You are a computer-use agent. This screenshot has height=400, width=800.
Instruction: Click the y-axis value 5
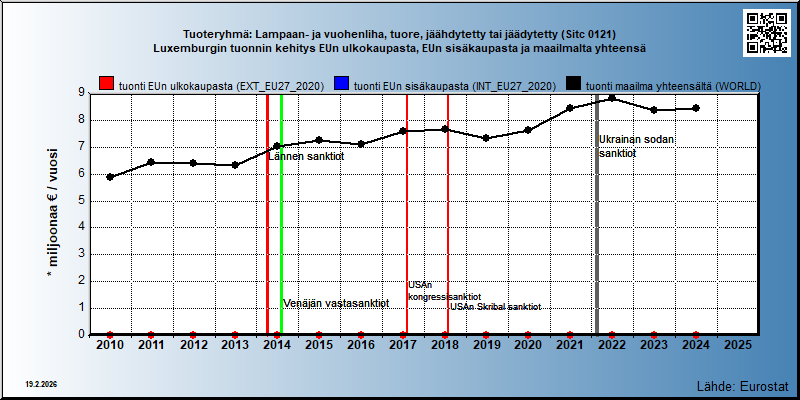(81, 201)
